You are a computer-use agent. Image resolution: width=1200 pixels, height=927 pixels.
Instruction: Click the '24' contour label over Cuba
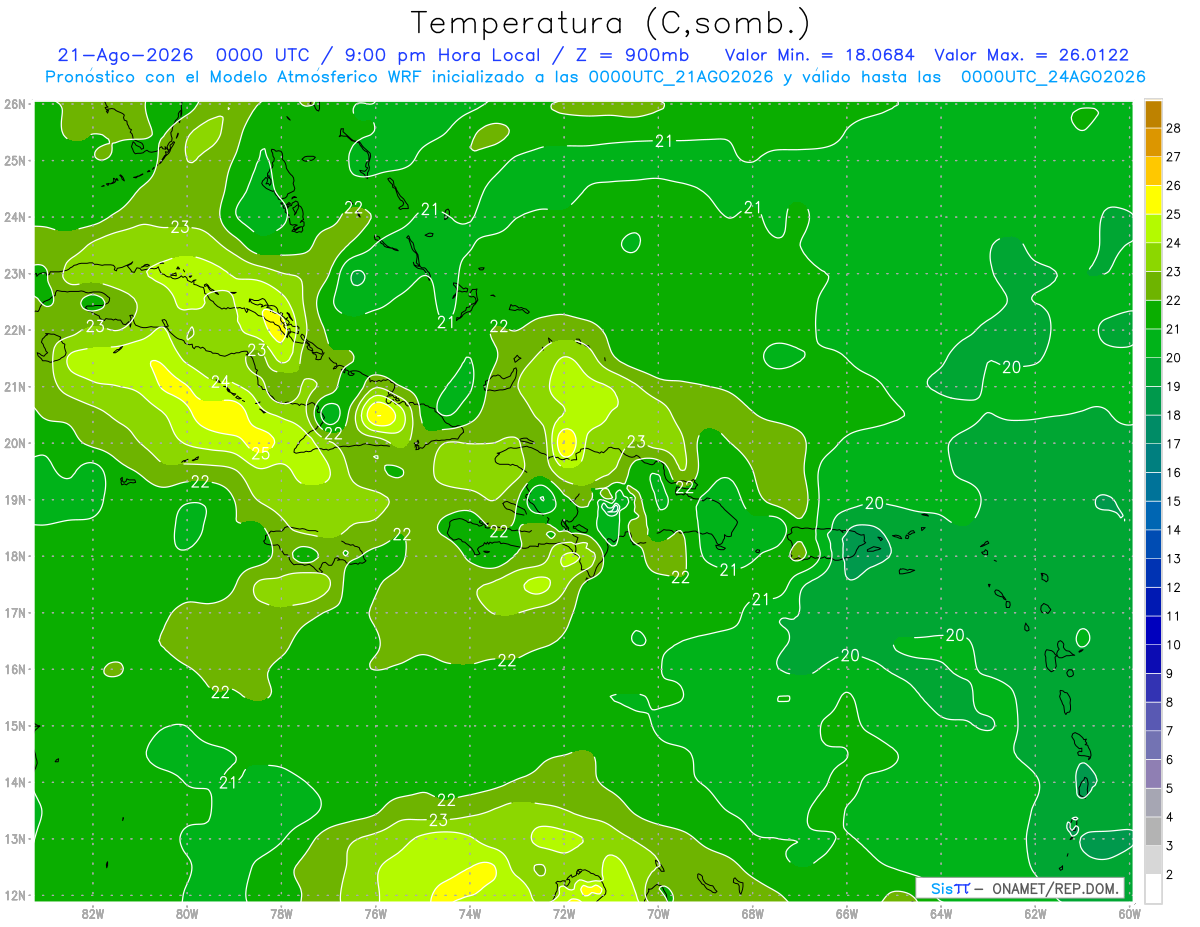click(220, 381)
